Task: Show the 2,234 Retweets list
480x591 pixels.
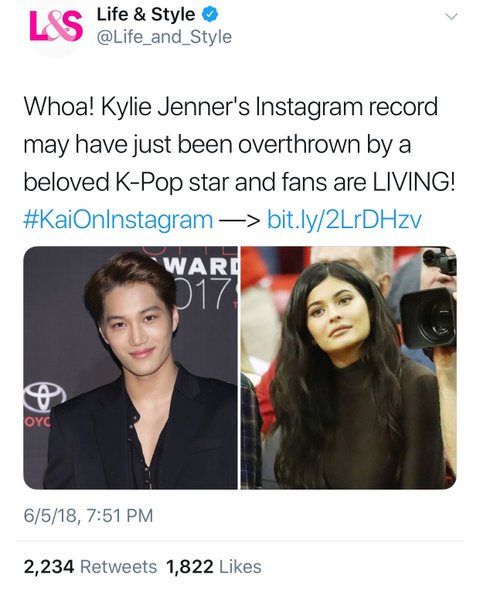Action: click(x=90, y=567)
